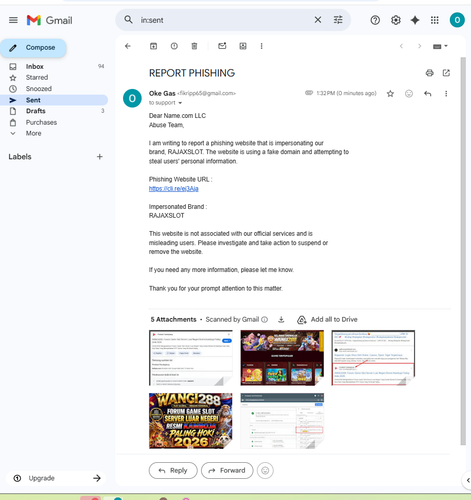The image size is (471, 500).
Task: Open the email in a new window
Action: click(x=446, y=73)
